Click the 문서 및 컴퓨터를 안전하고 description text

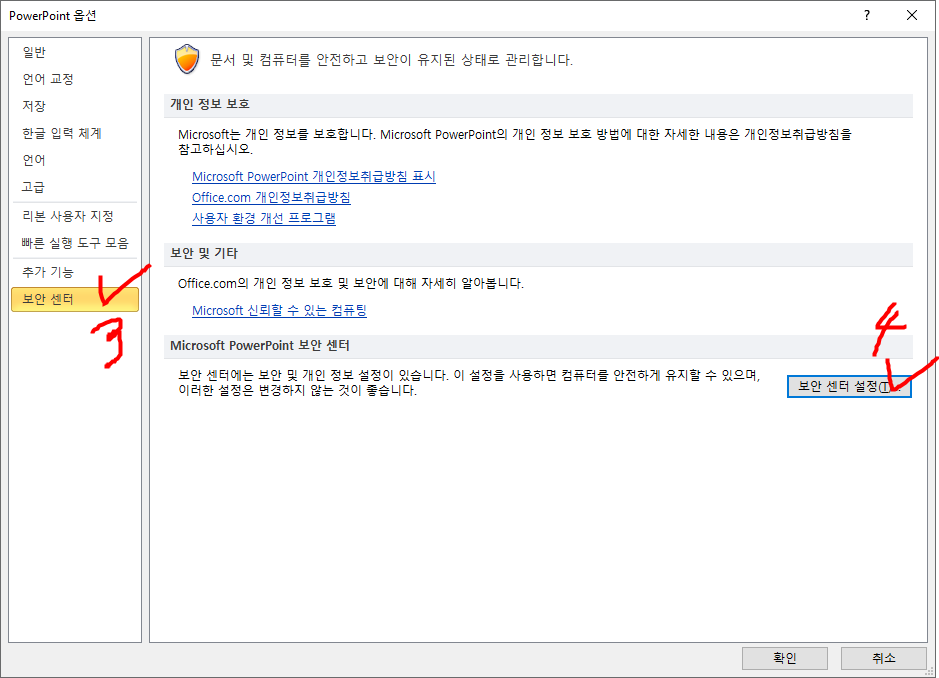pyautogui.click(x=392, y=60)
